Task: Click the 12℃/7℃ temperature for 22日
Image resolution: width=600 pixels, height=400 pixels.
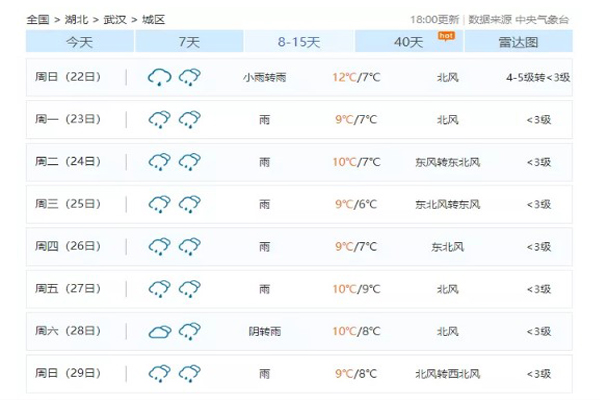Action: click(x=356, y=77)
